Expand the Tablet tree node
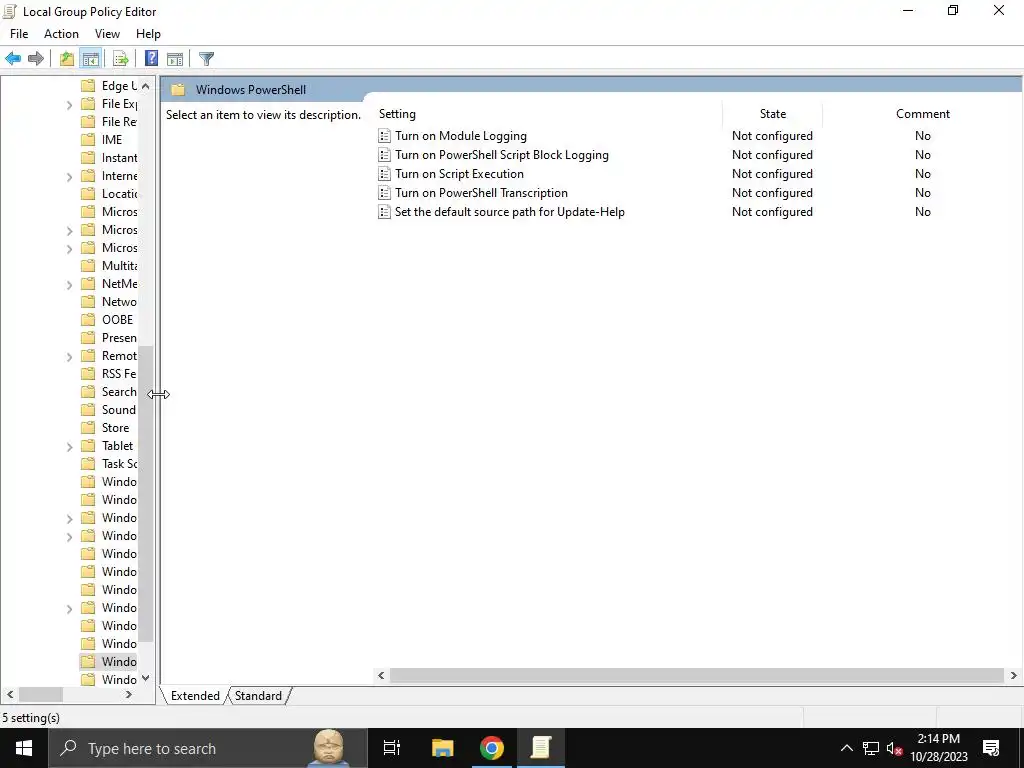The height and width of the screenshot is (768, 1024). coord(70,447)
